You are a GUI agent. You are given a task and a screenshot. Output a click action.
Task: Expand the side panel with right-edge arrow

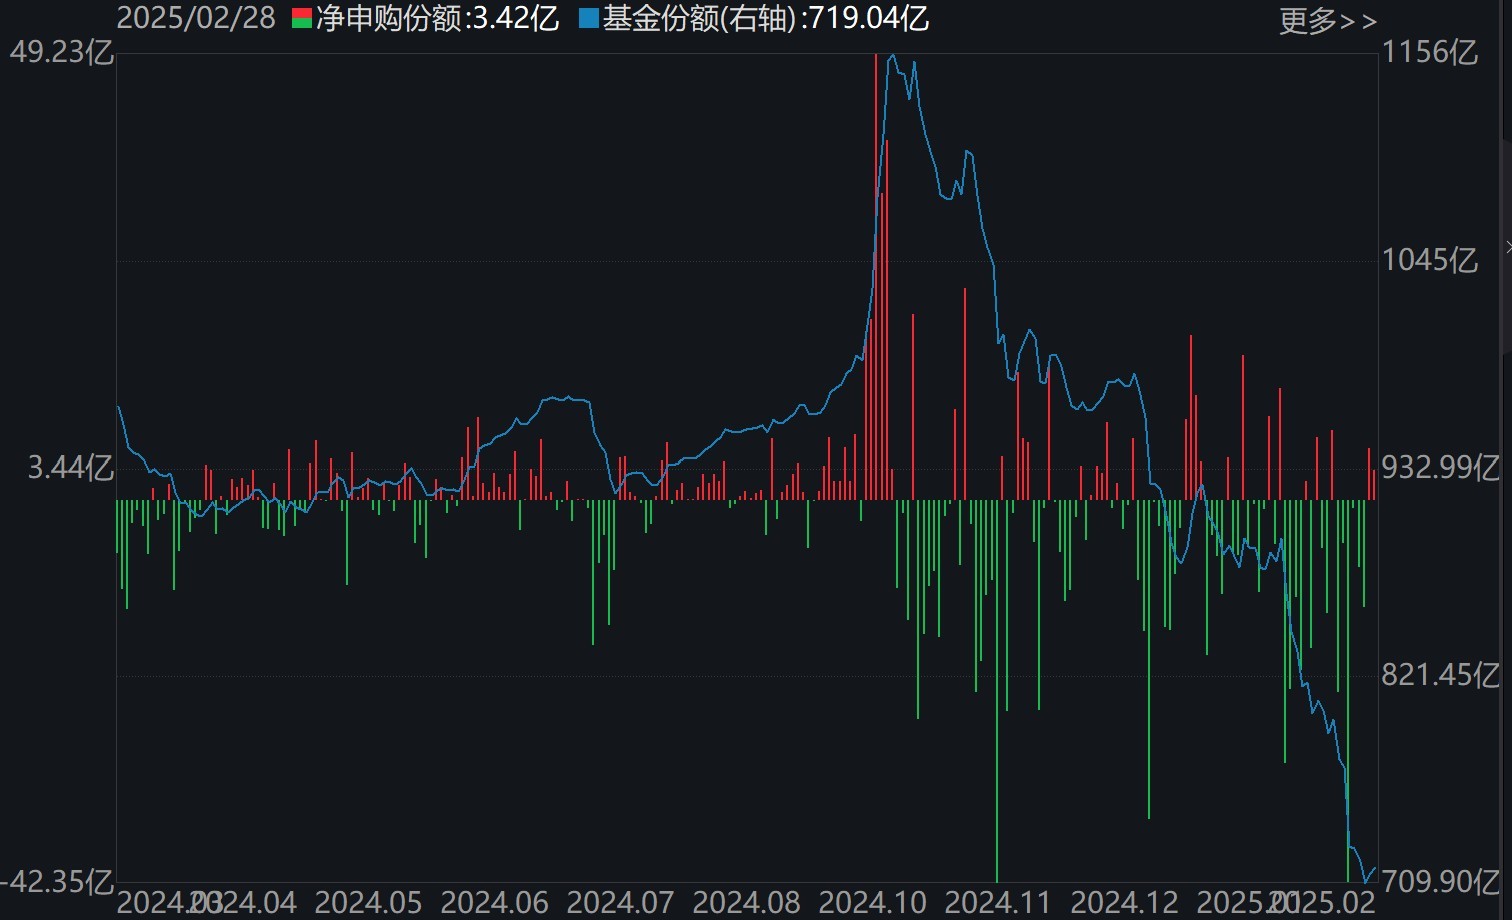(x=1507, y=247)
